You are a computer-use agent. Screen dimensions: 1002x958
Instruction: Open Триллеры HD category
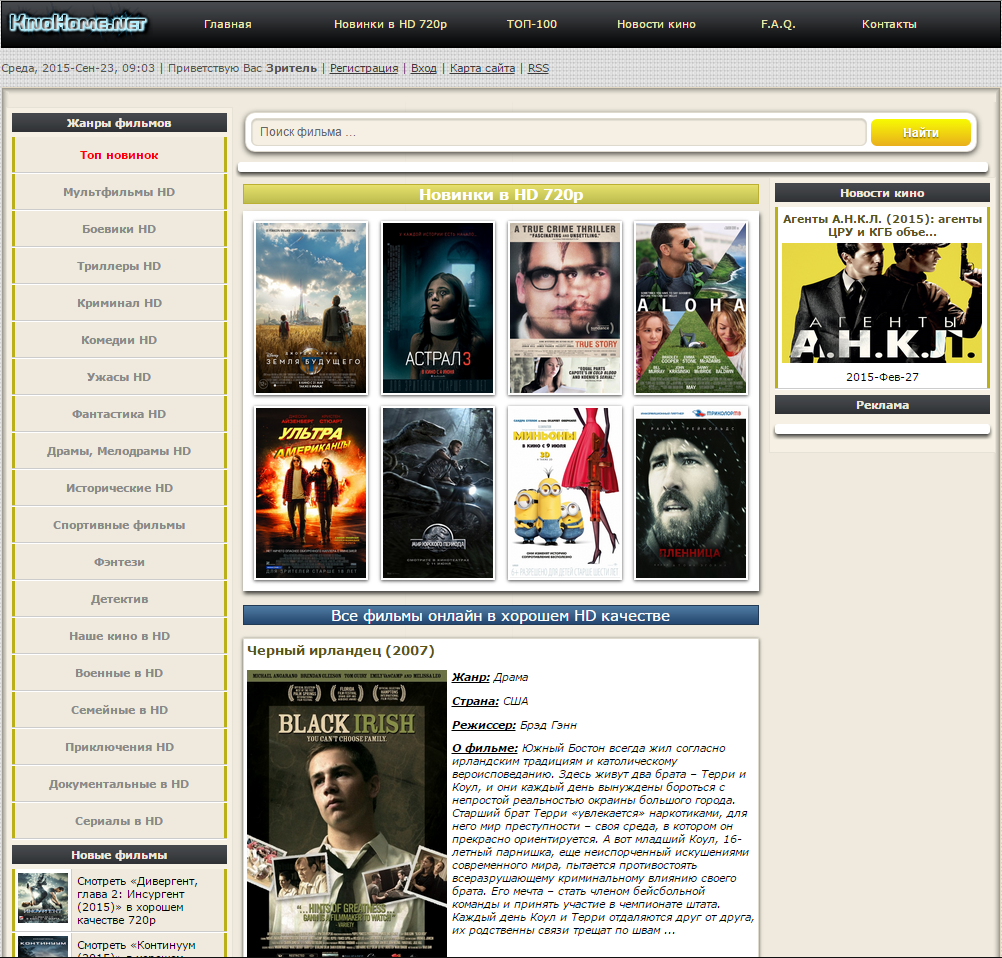[119, 266]
